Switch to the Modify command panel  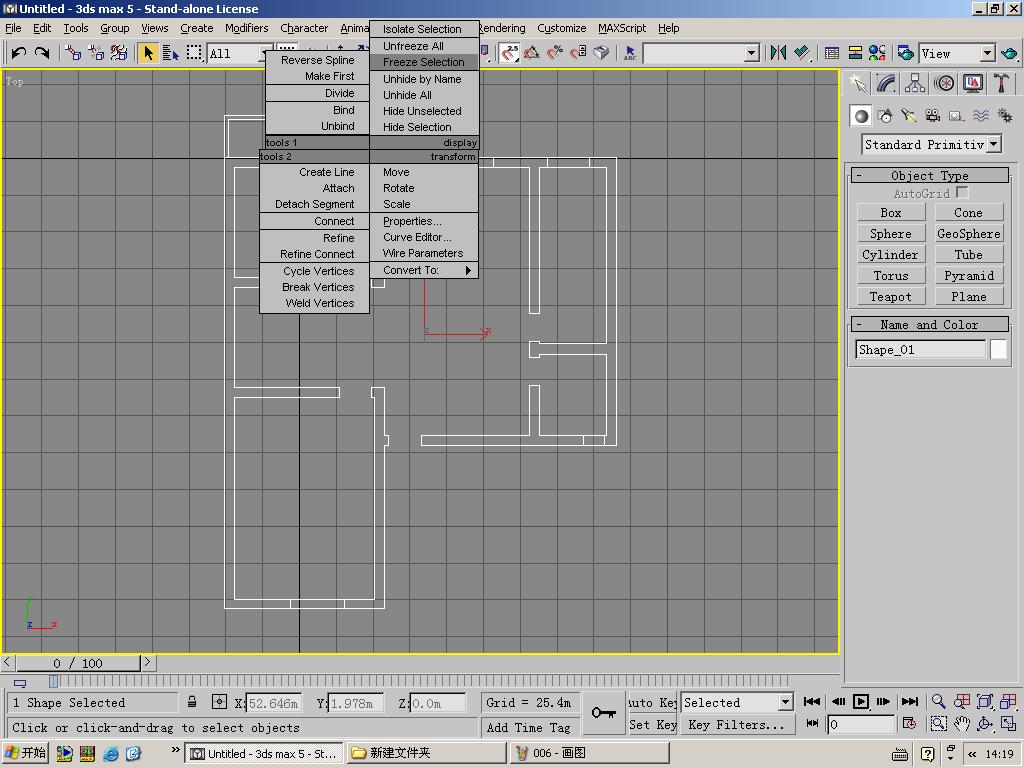[x=886, y=83]
